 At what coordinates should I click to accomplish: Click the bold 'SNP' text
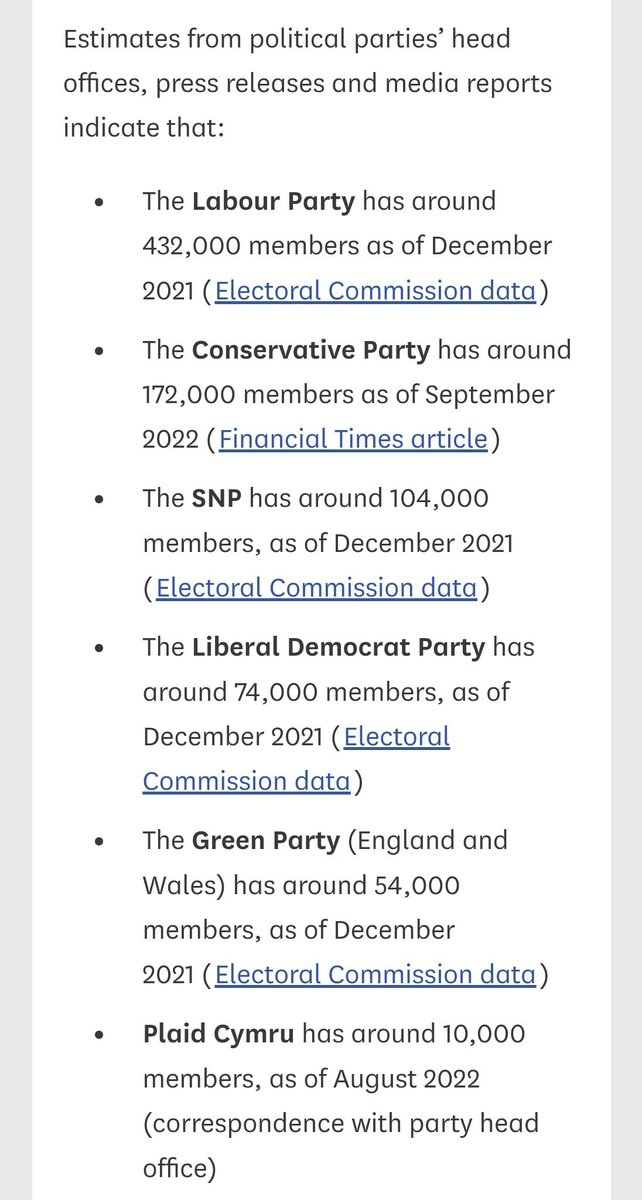coord(217,498)
